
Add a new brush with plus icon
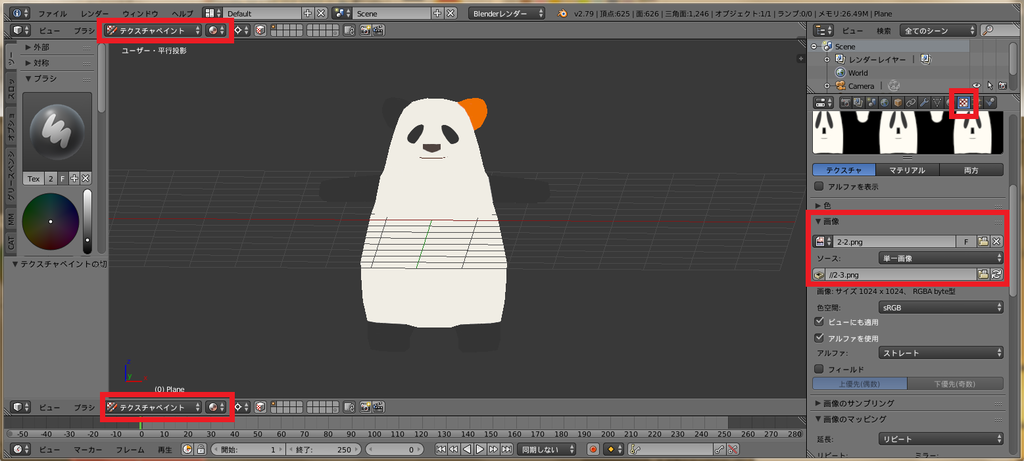[74, 178]
